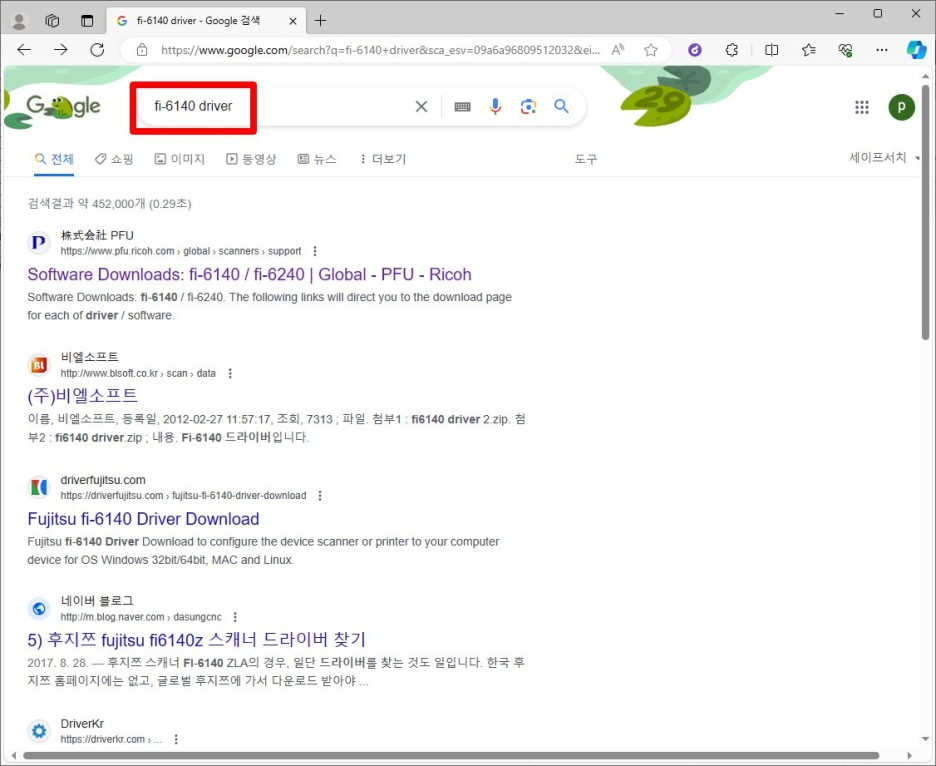Open Fujitsu fi-6140 Driver Download link
Viewport: 936px width, 766px height.
143,519
